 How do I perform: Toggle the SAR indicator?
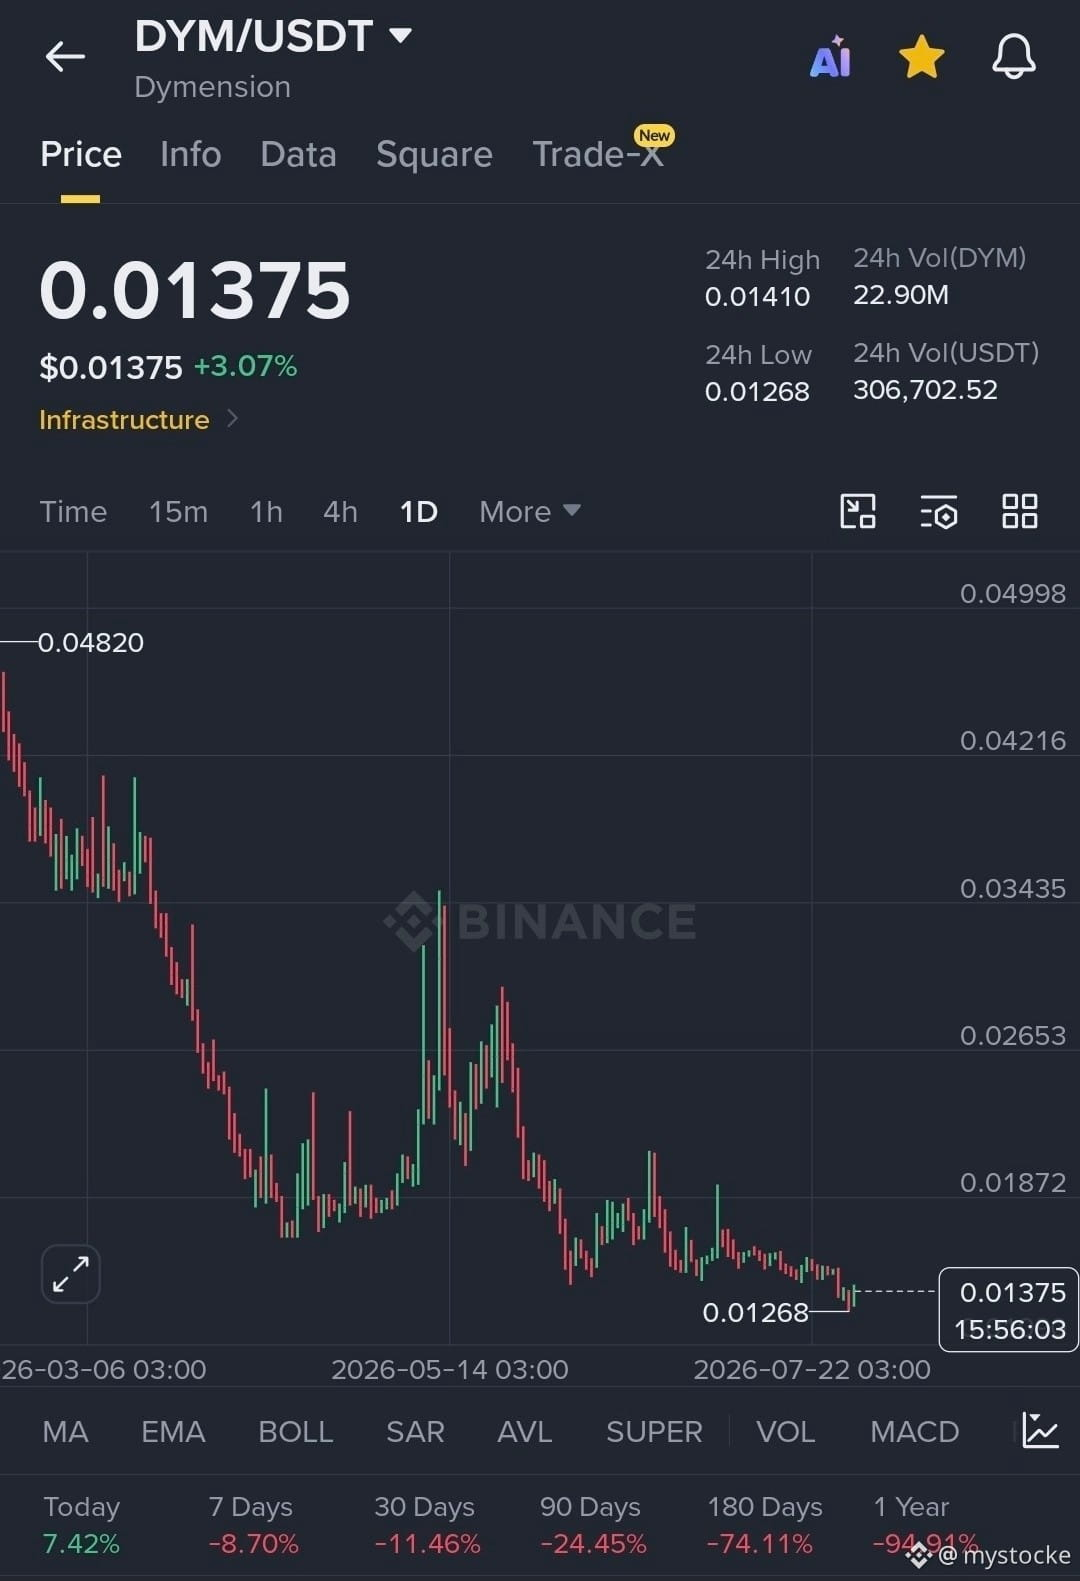[415, 1432]
